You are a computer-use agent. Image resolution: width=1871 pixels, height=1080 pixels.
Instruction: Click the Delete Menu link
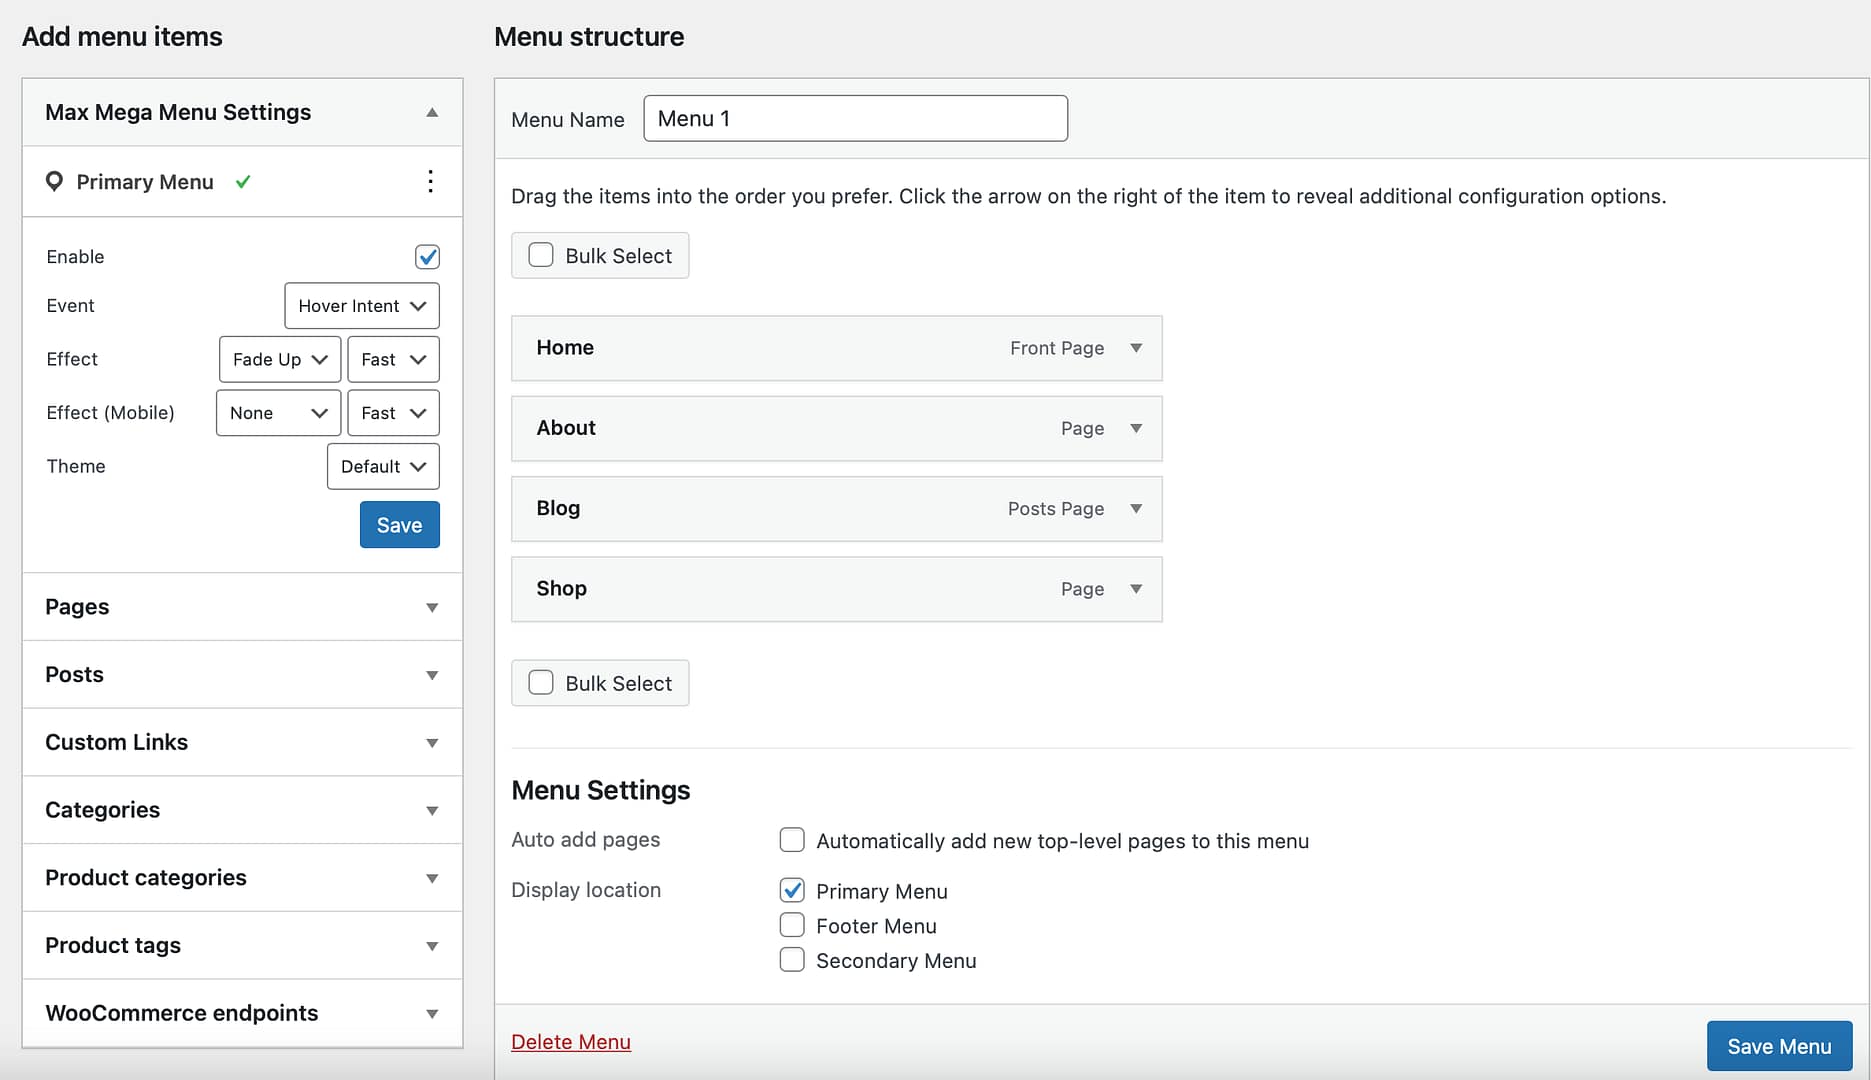pyautogui.click(x=571, y=1042)
